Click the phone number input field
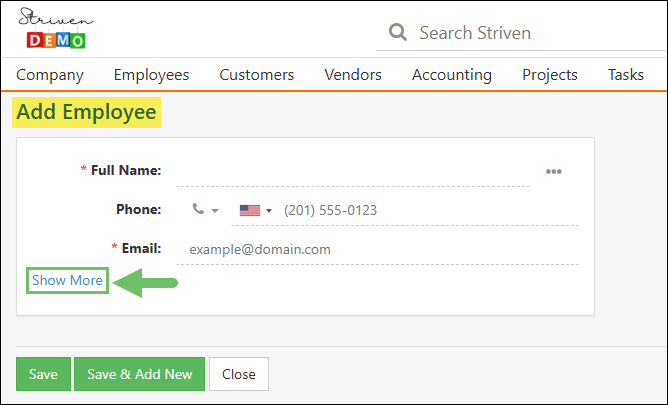 (x=429, y=210)
